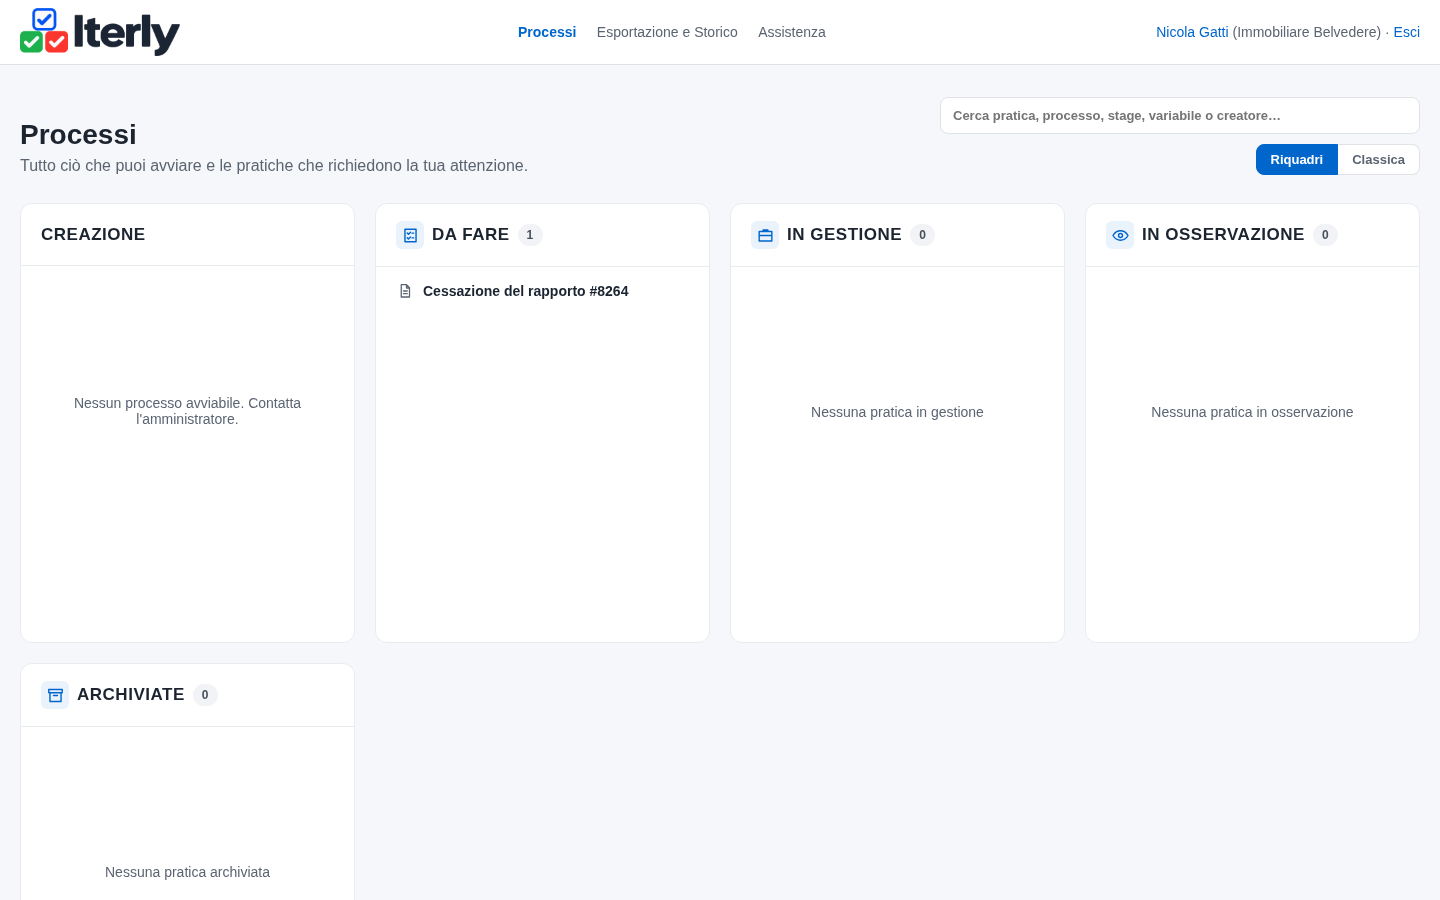Click the Archiviate count badge
The height and width of the screenshot is (900, 1440).
205,695
